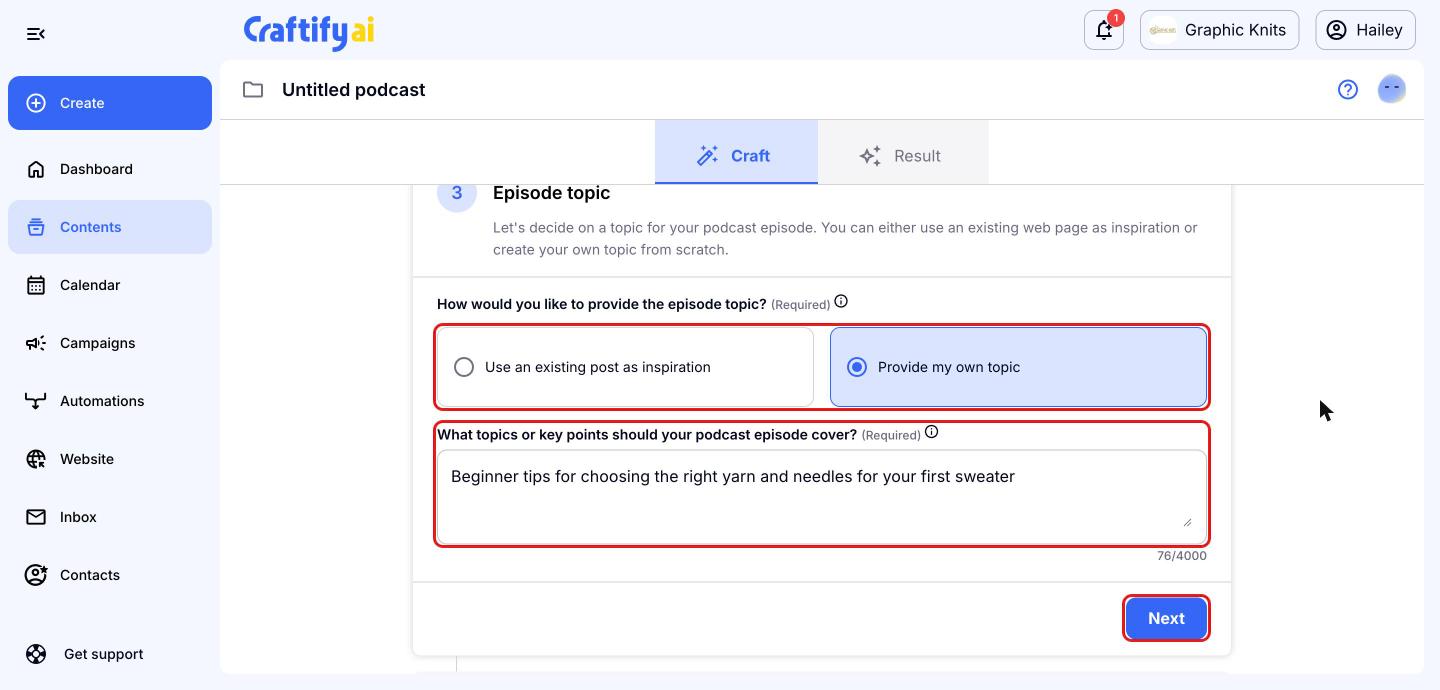Viewport: 1440px width, 690px height.
Task: Click the 76/4000 character counter
Action: point(1182,556)
